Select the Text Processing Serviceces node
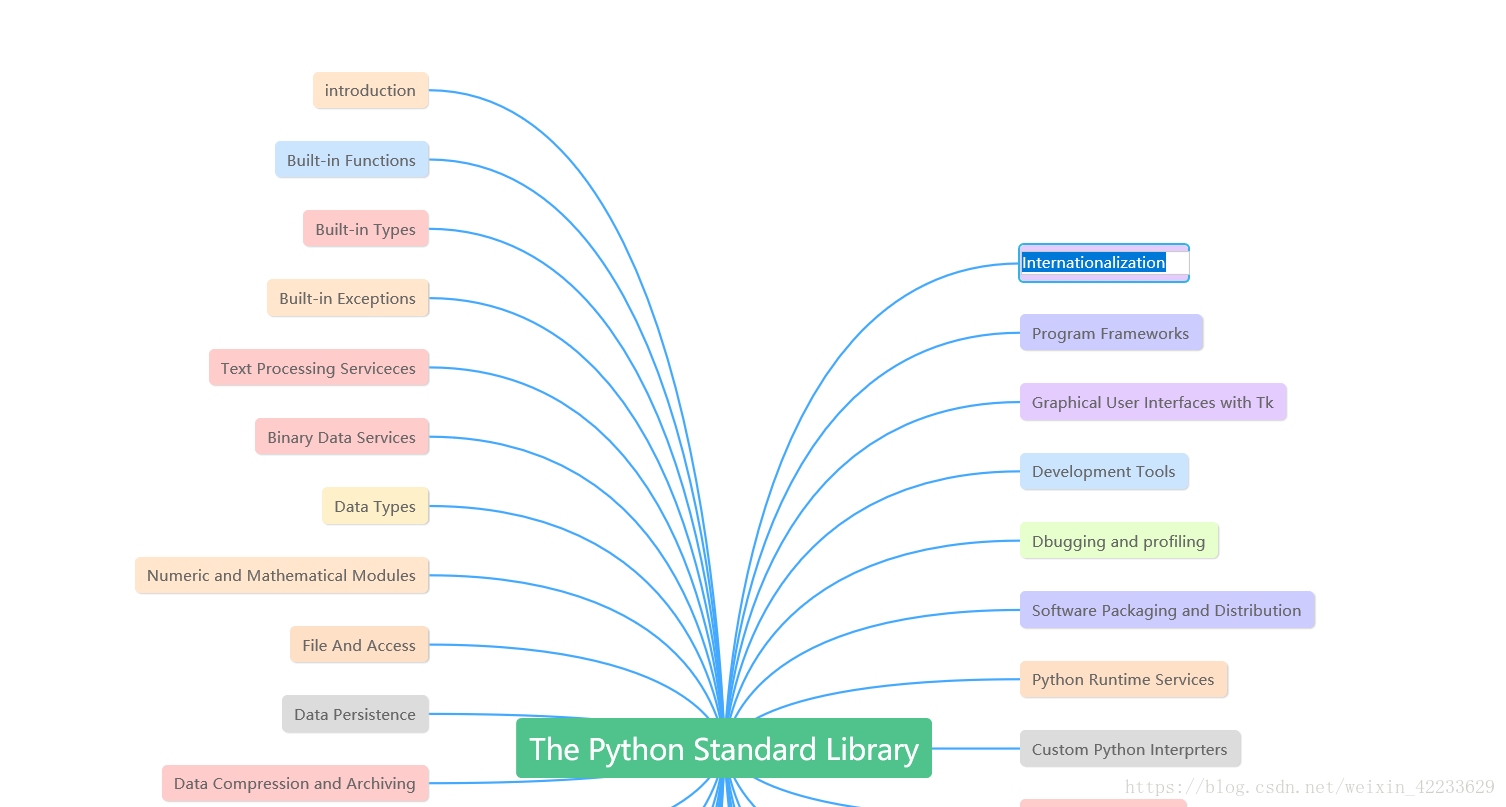The image size is (1506, 807). 319,368
